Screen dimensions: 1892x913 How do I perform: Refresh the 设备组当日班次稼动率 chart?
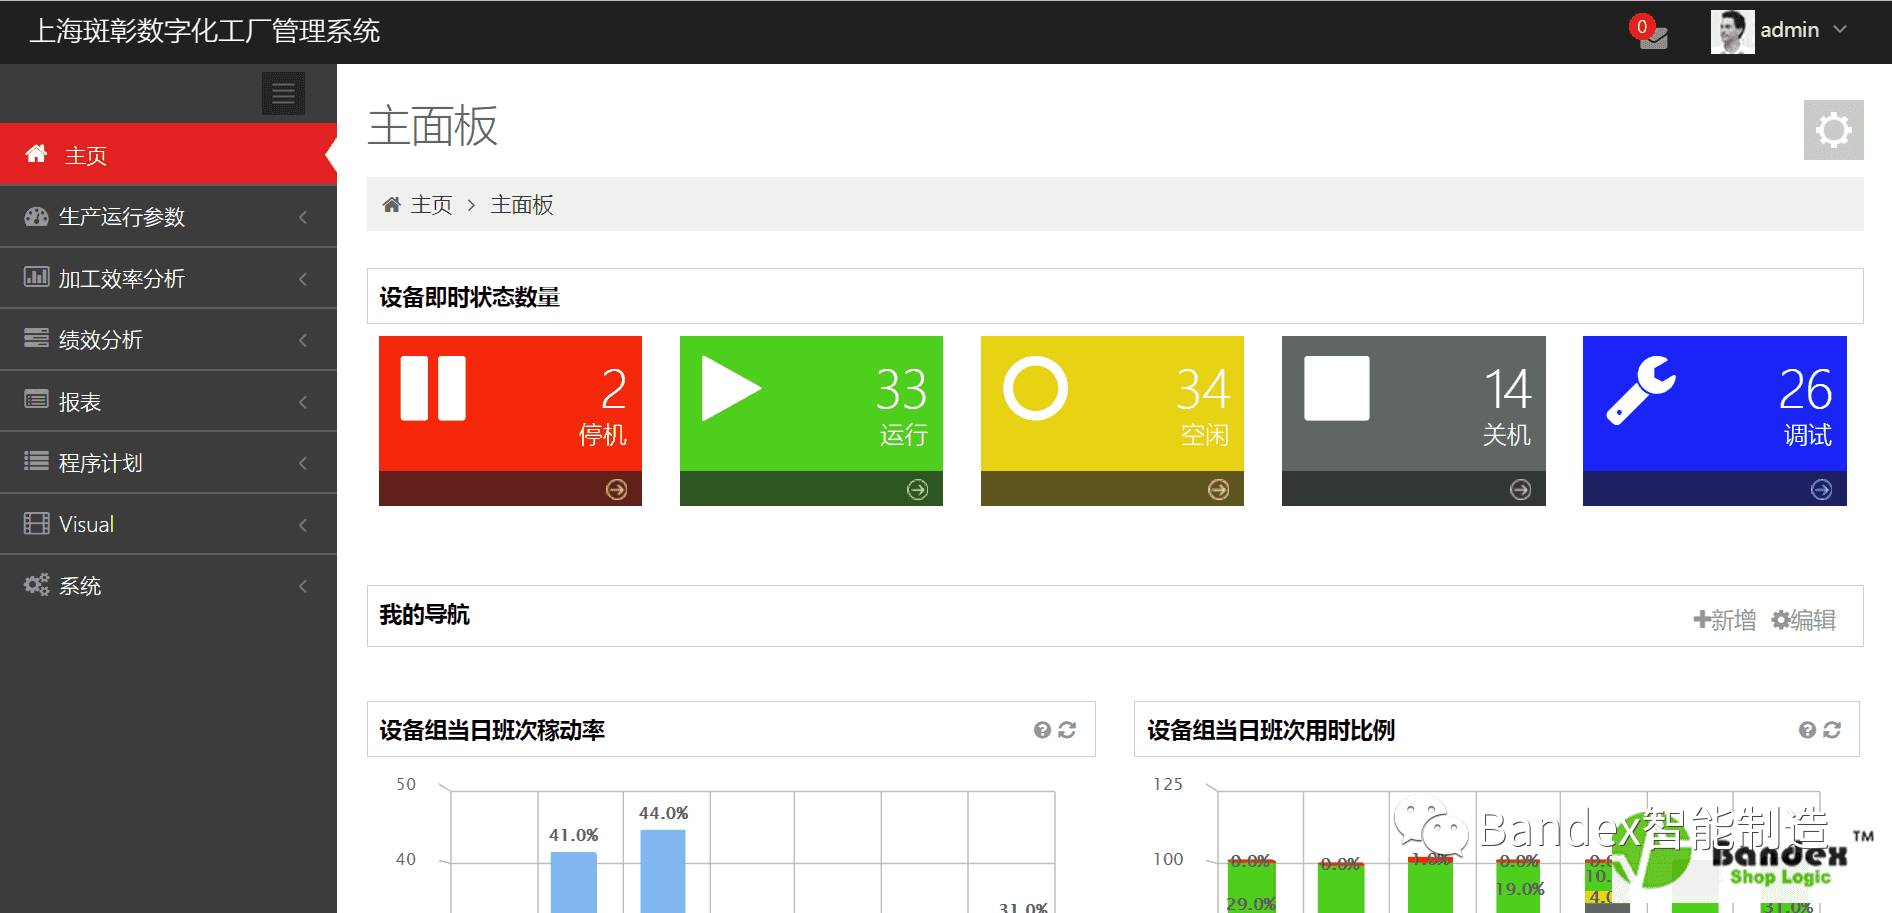click(x=1067, y=730)
